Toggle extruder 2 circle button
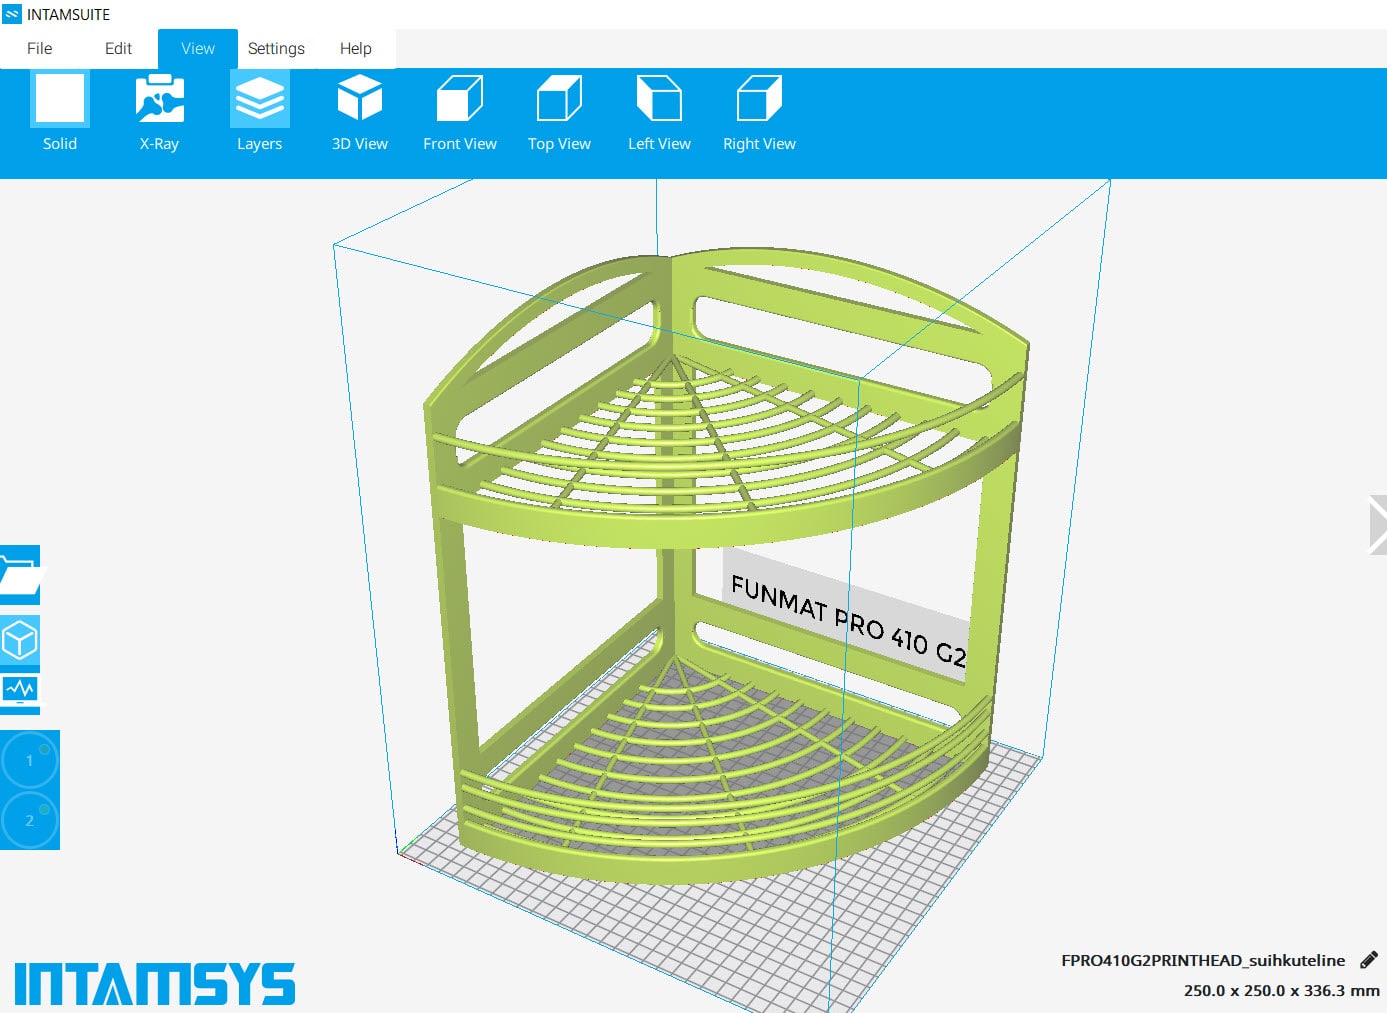Screen dimensions: 1387x1013 (29, 821)
